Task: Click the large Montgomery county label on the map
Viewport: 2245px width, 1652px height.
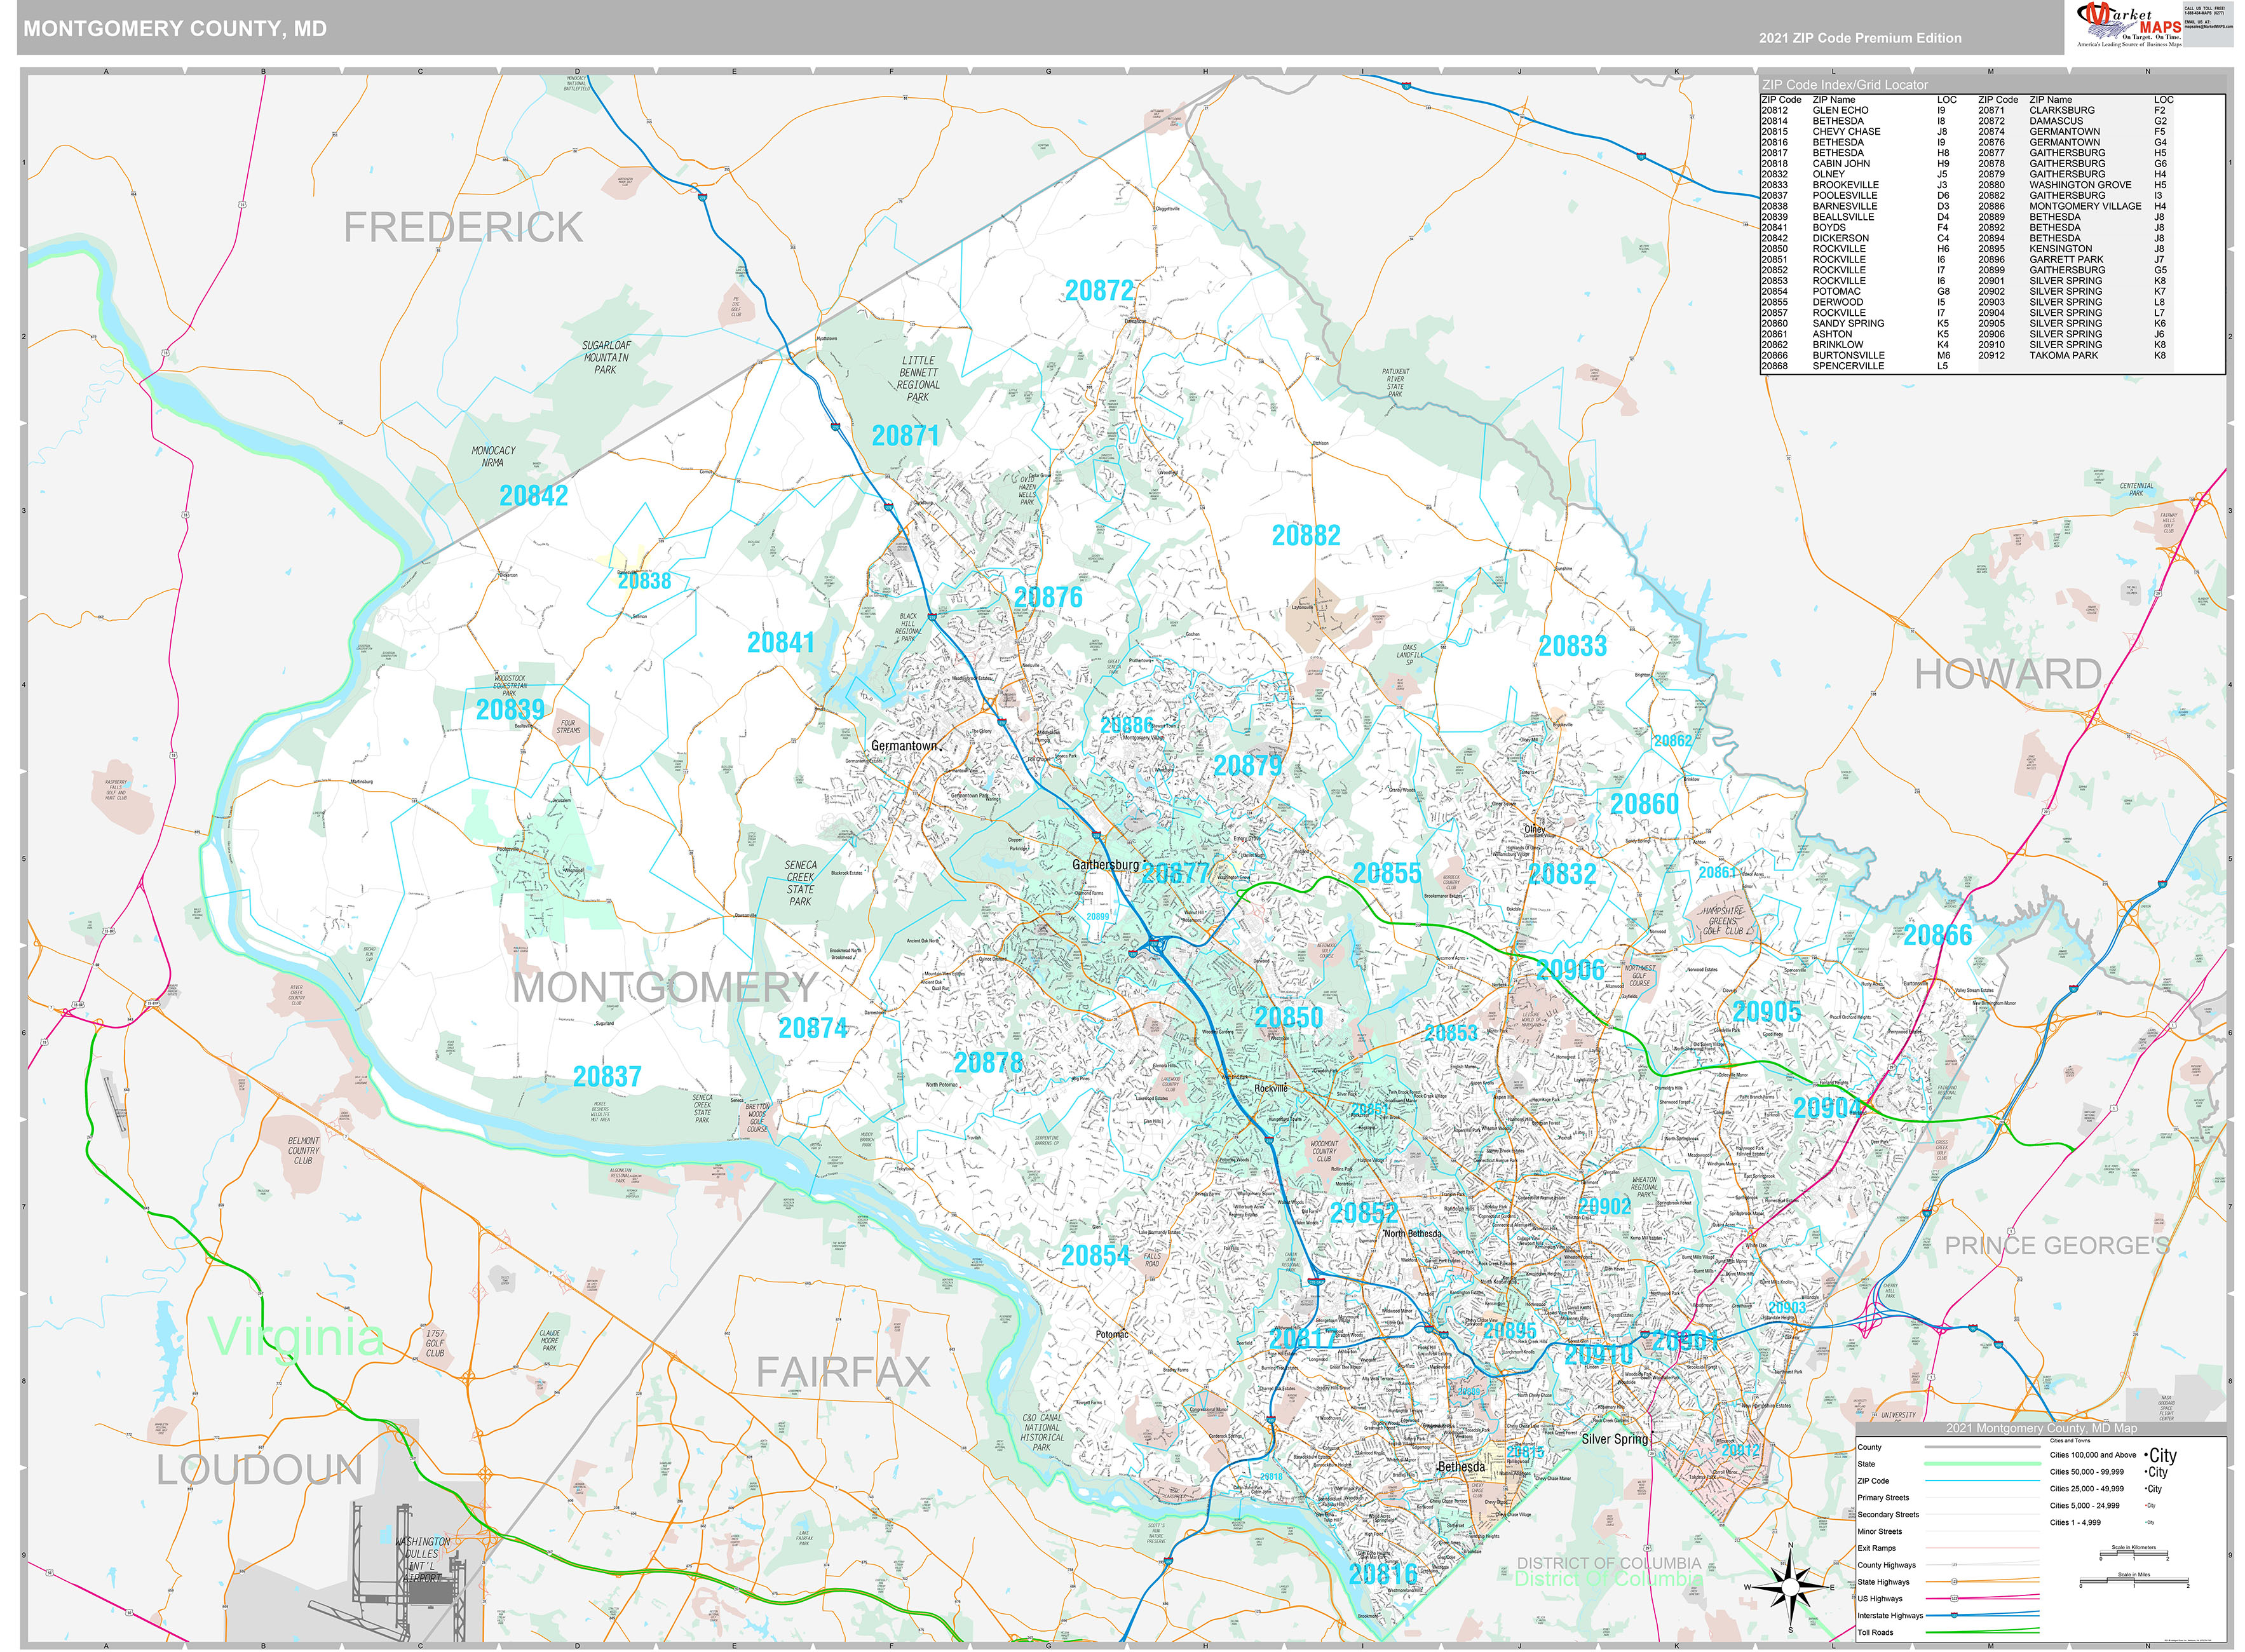Action: coord(665,988)
